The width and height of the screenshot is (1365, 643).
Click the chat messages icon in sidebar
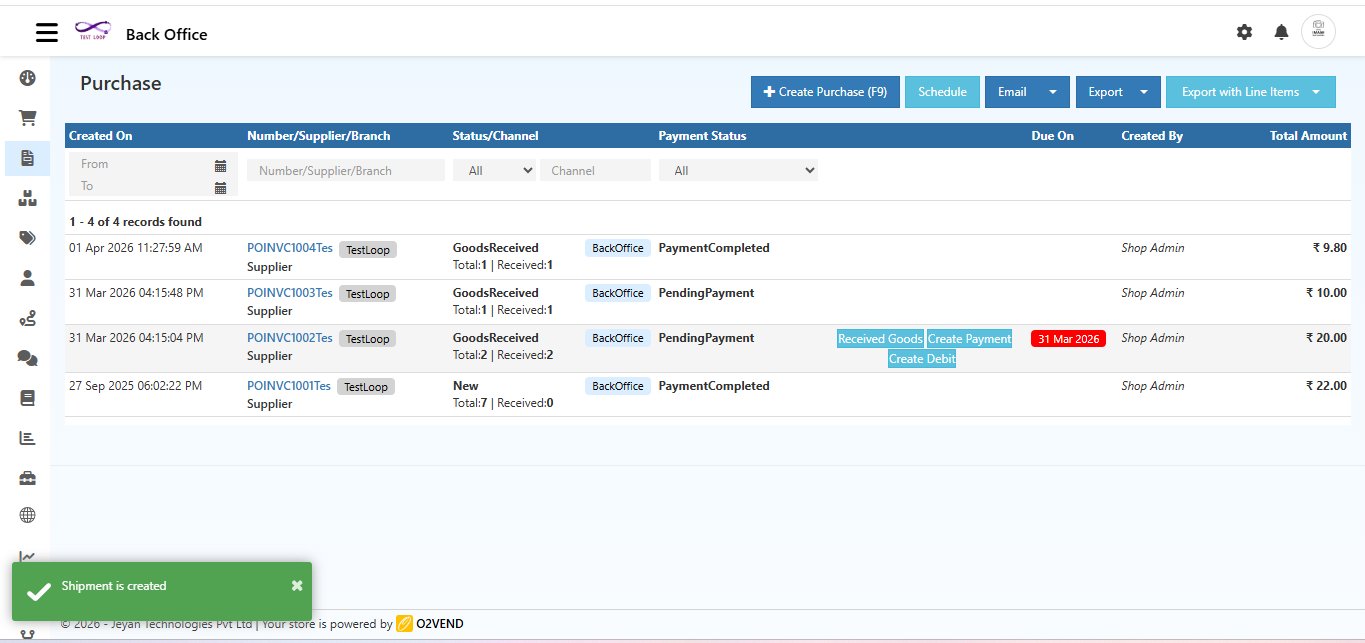click(27, 358)
